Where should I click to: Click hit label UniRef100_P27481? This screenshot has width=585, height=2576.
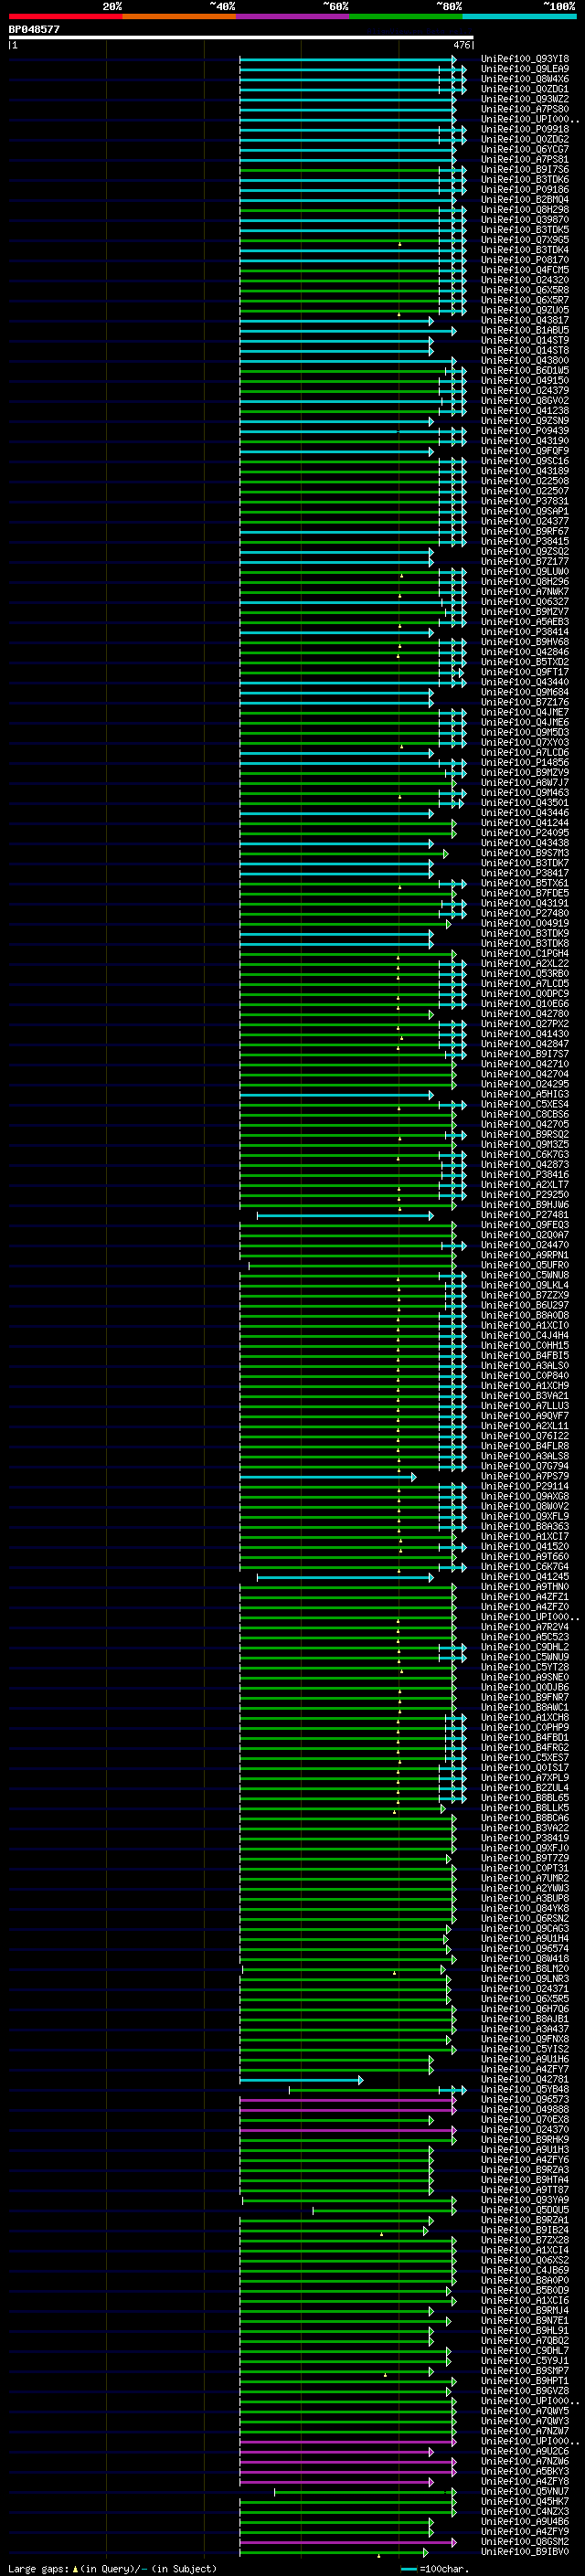(525, 1215)
